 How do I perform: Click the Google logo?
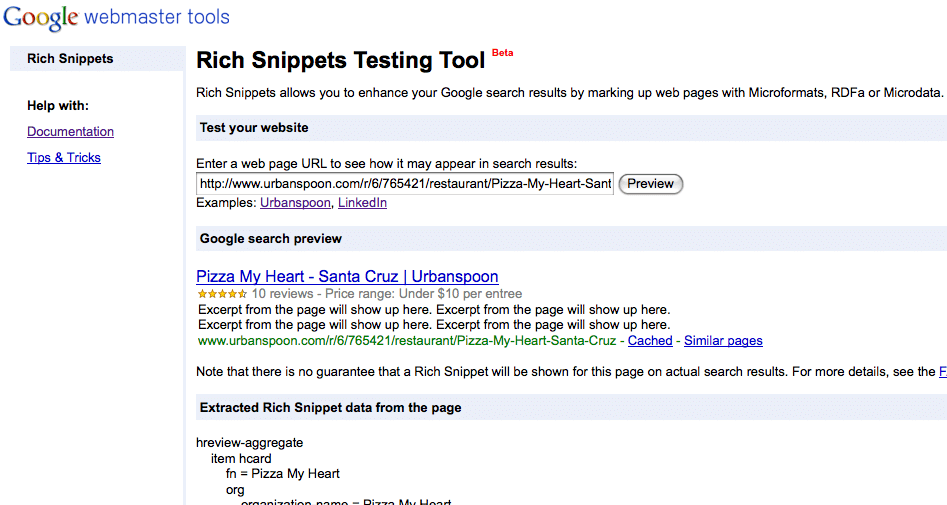[41, 18]
